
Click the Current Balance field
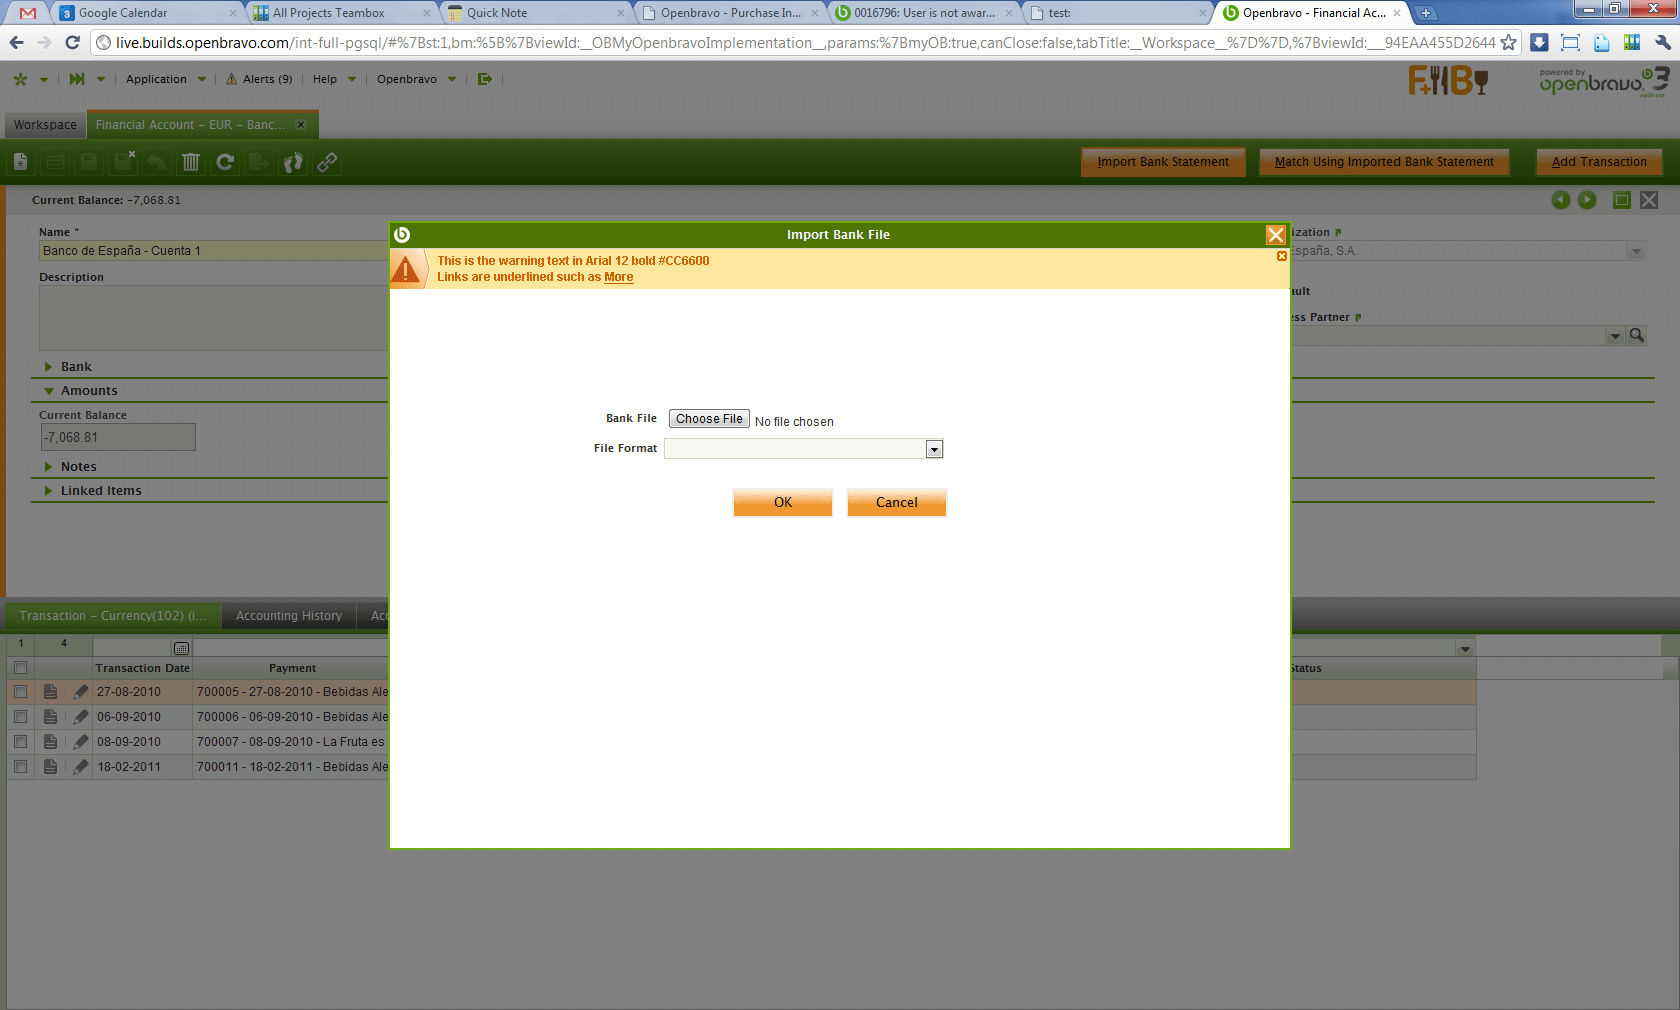[x=118, y=437]
